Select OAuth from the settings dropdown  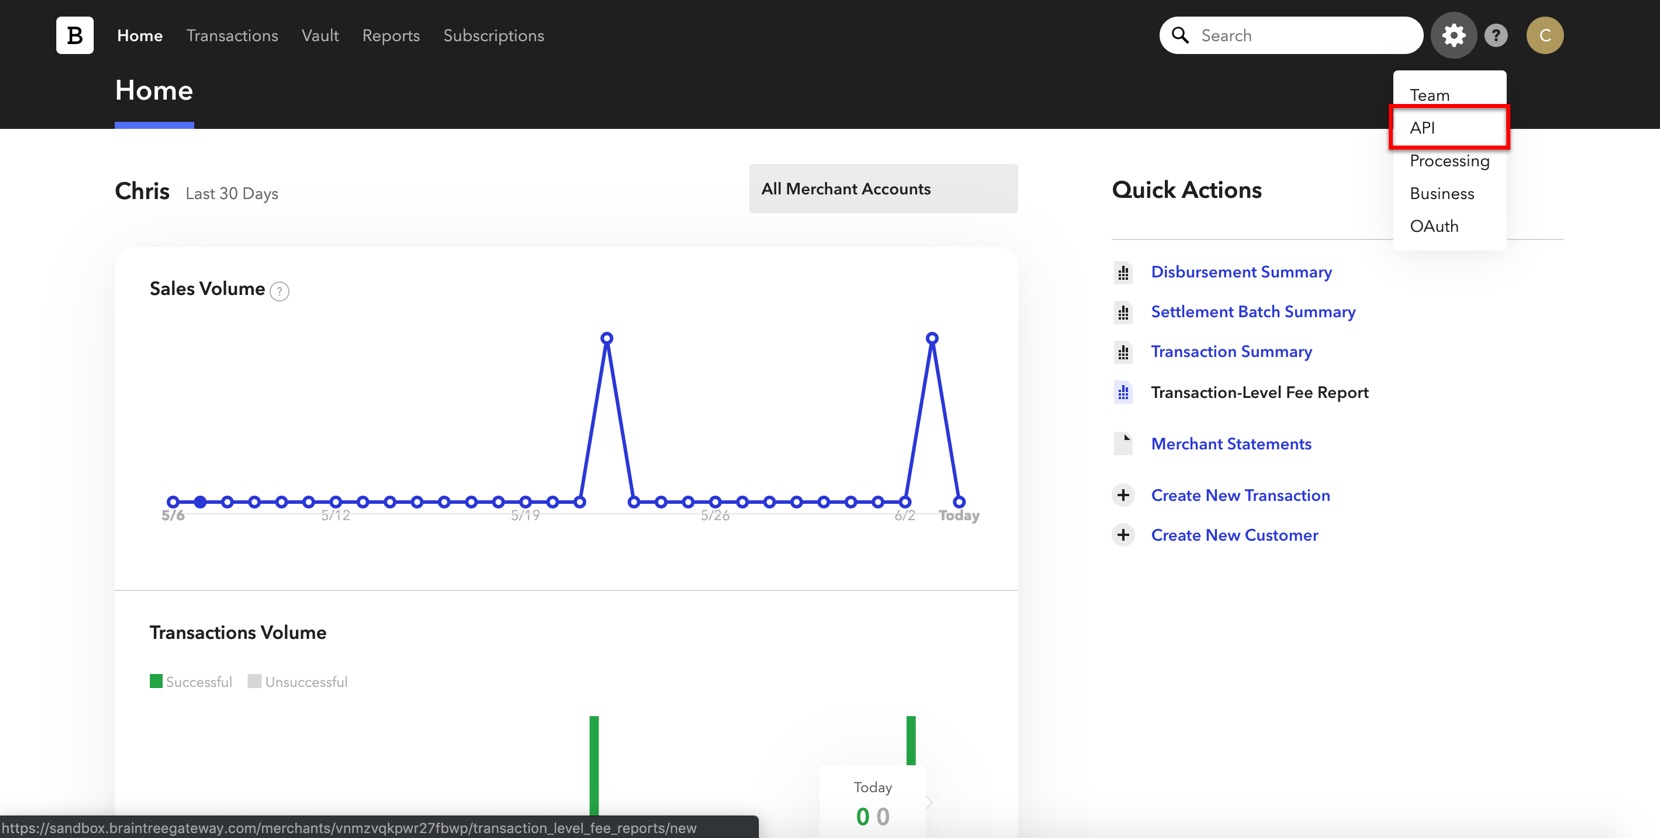1434,226
